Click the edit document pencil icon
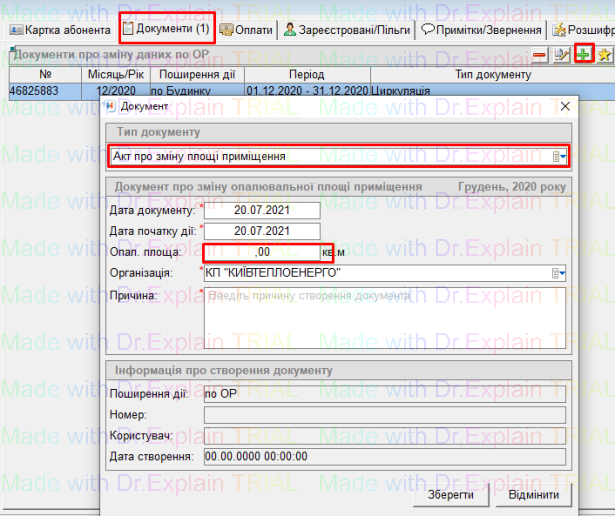Viewport: 615px width, 516px height. (x=561, y=53)
